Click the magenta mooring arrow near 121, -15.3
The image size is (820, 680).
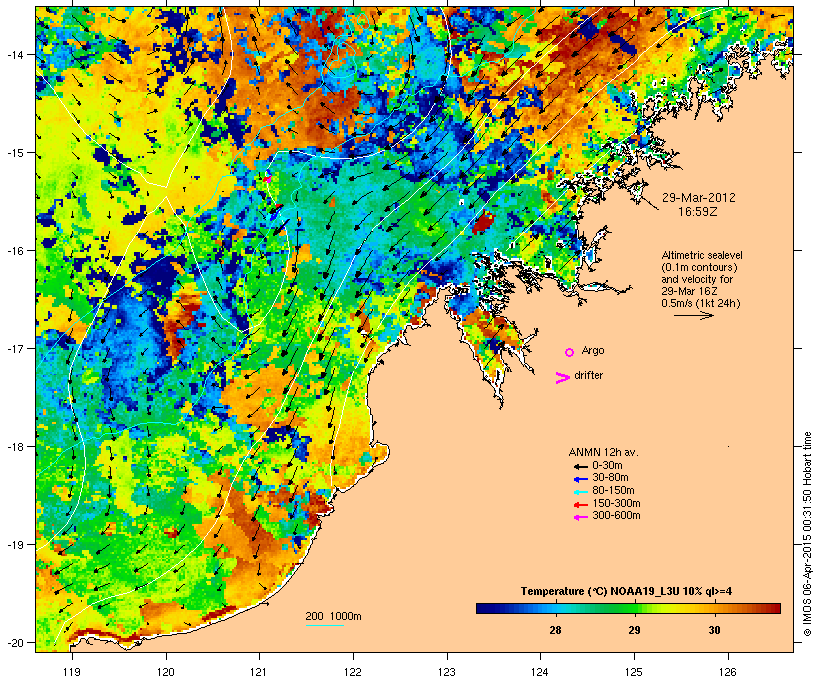click(267, 179)
